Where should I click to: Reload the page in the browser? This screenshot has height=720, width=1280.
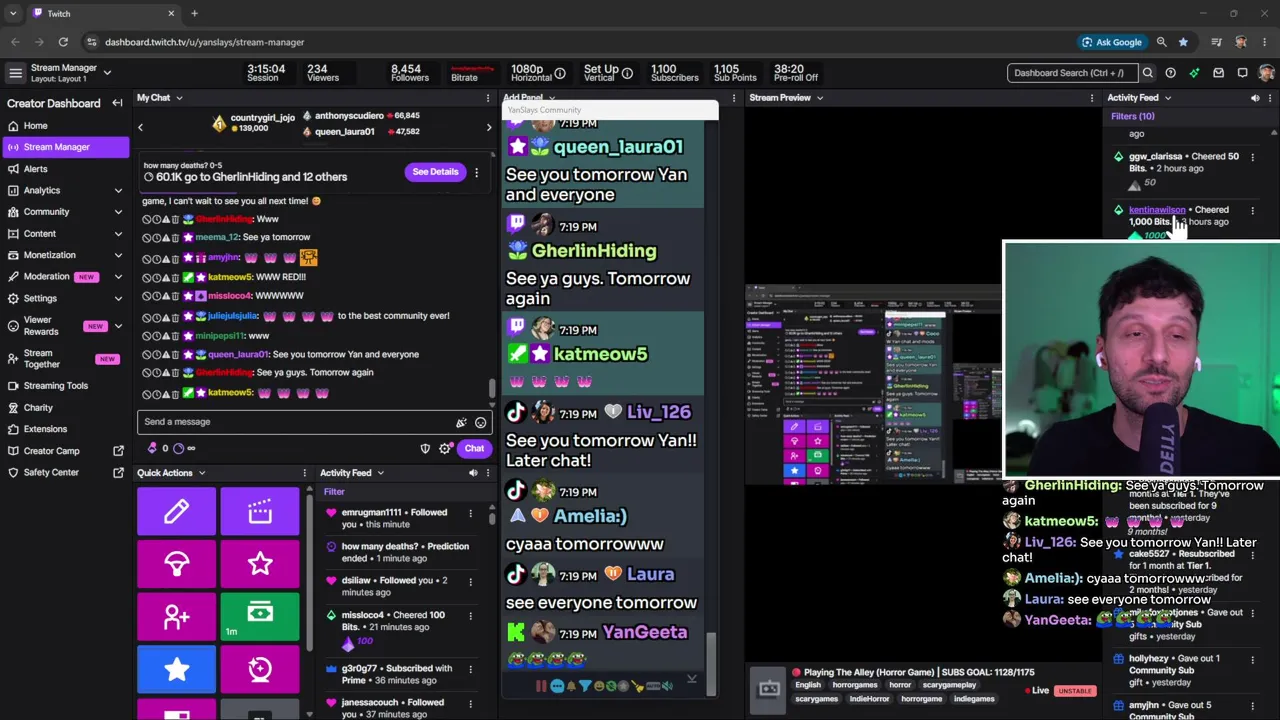[63, 42]
